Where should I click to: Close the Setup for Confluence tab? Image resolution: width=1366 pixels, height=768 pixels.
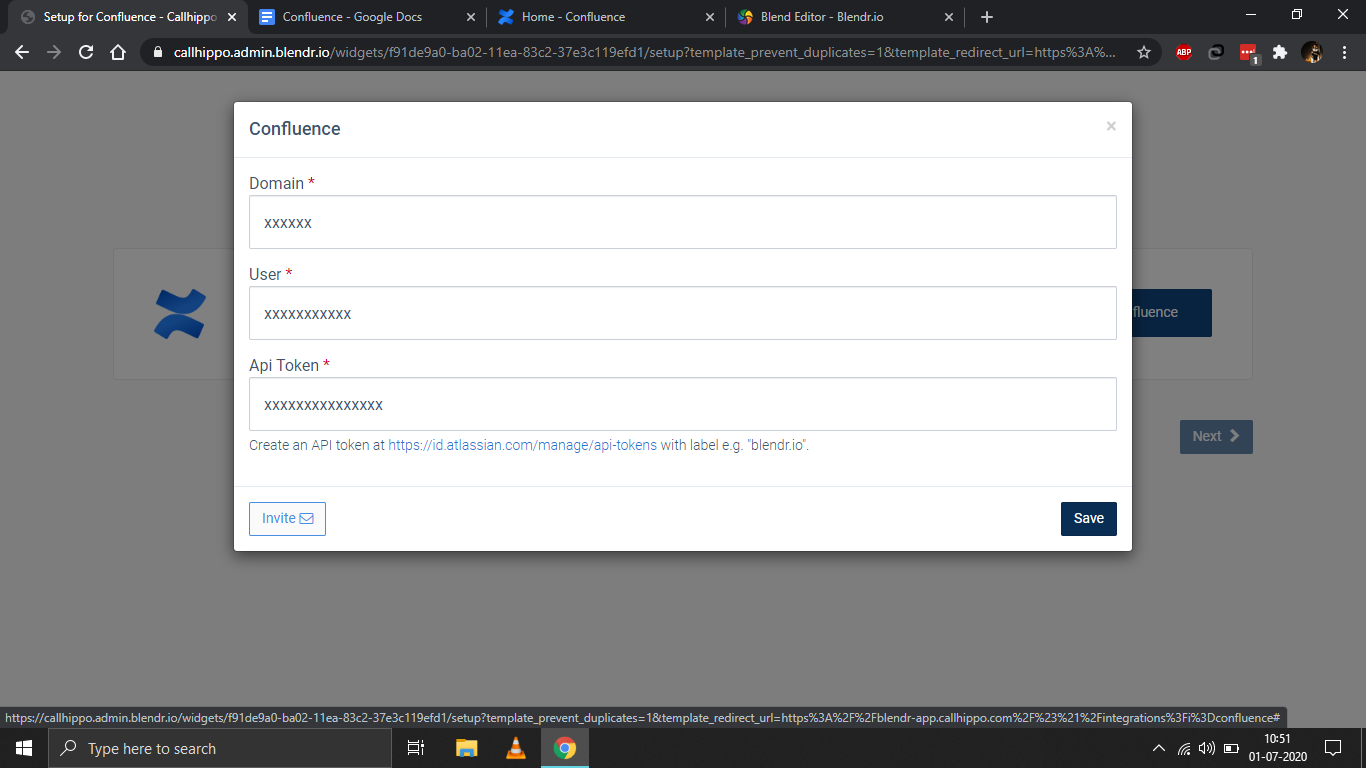[231, 17]
